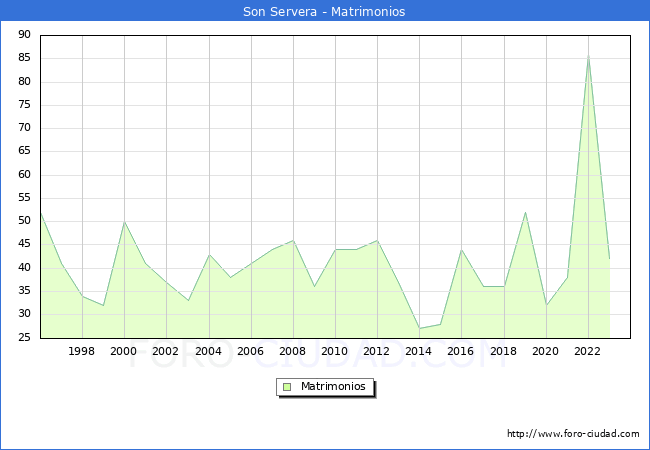Click the chart title Son Servera - Matrimonios

pyautogui.click(x=324, y=12)
